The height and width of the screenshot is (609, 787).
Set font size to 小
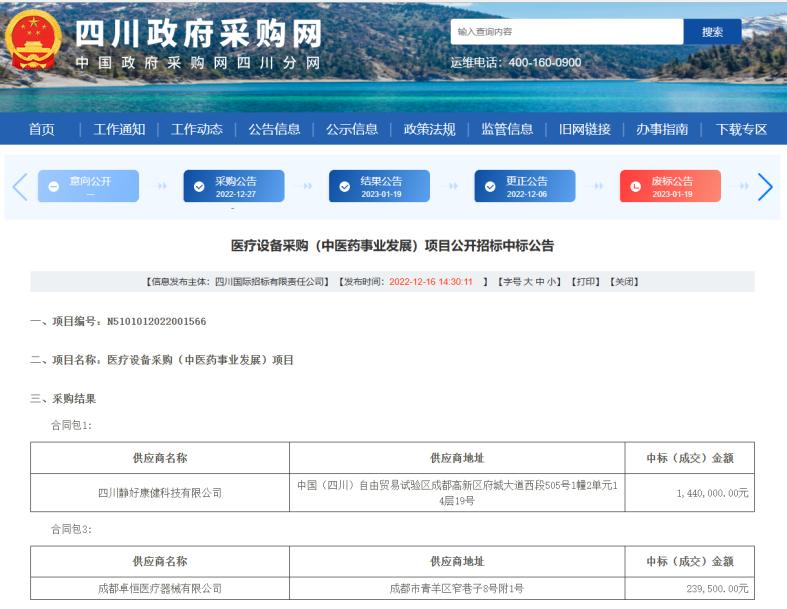[551, 282]
